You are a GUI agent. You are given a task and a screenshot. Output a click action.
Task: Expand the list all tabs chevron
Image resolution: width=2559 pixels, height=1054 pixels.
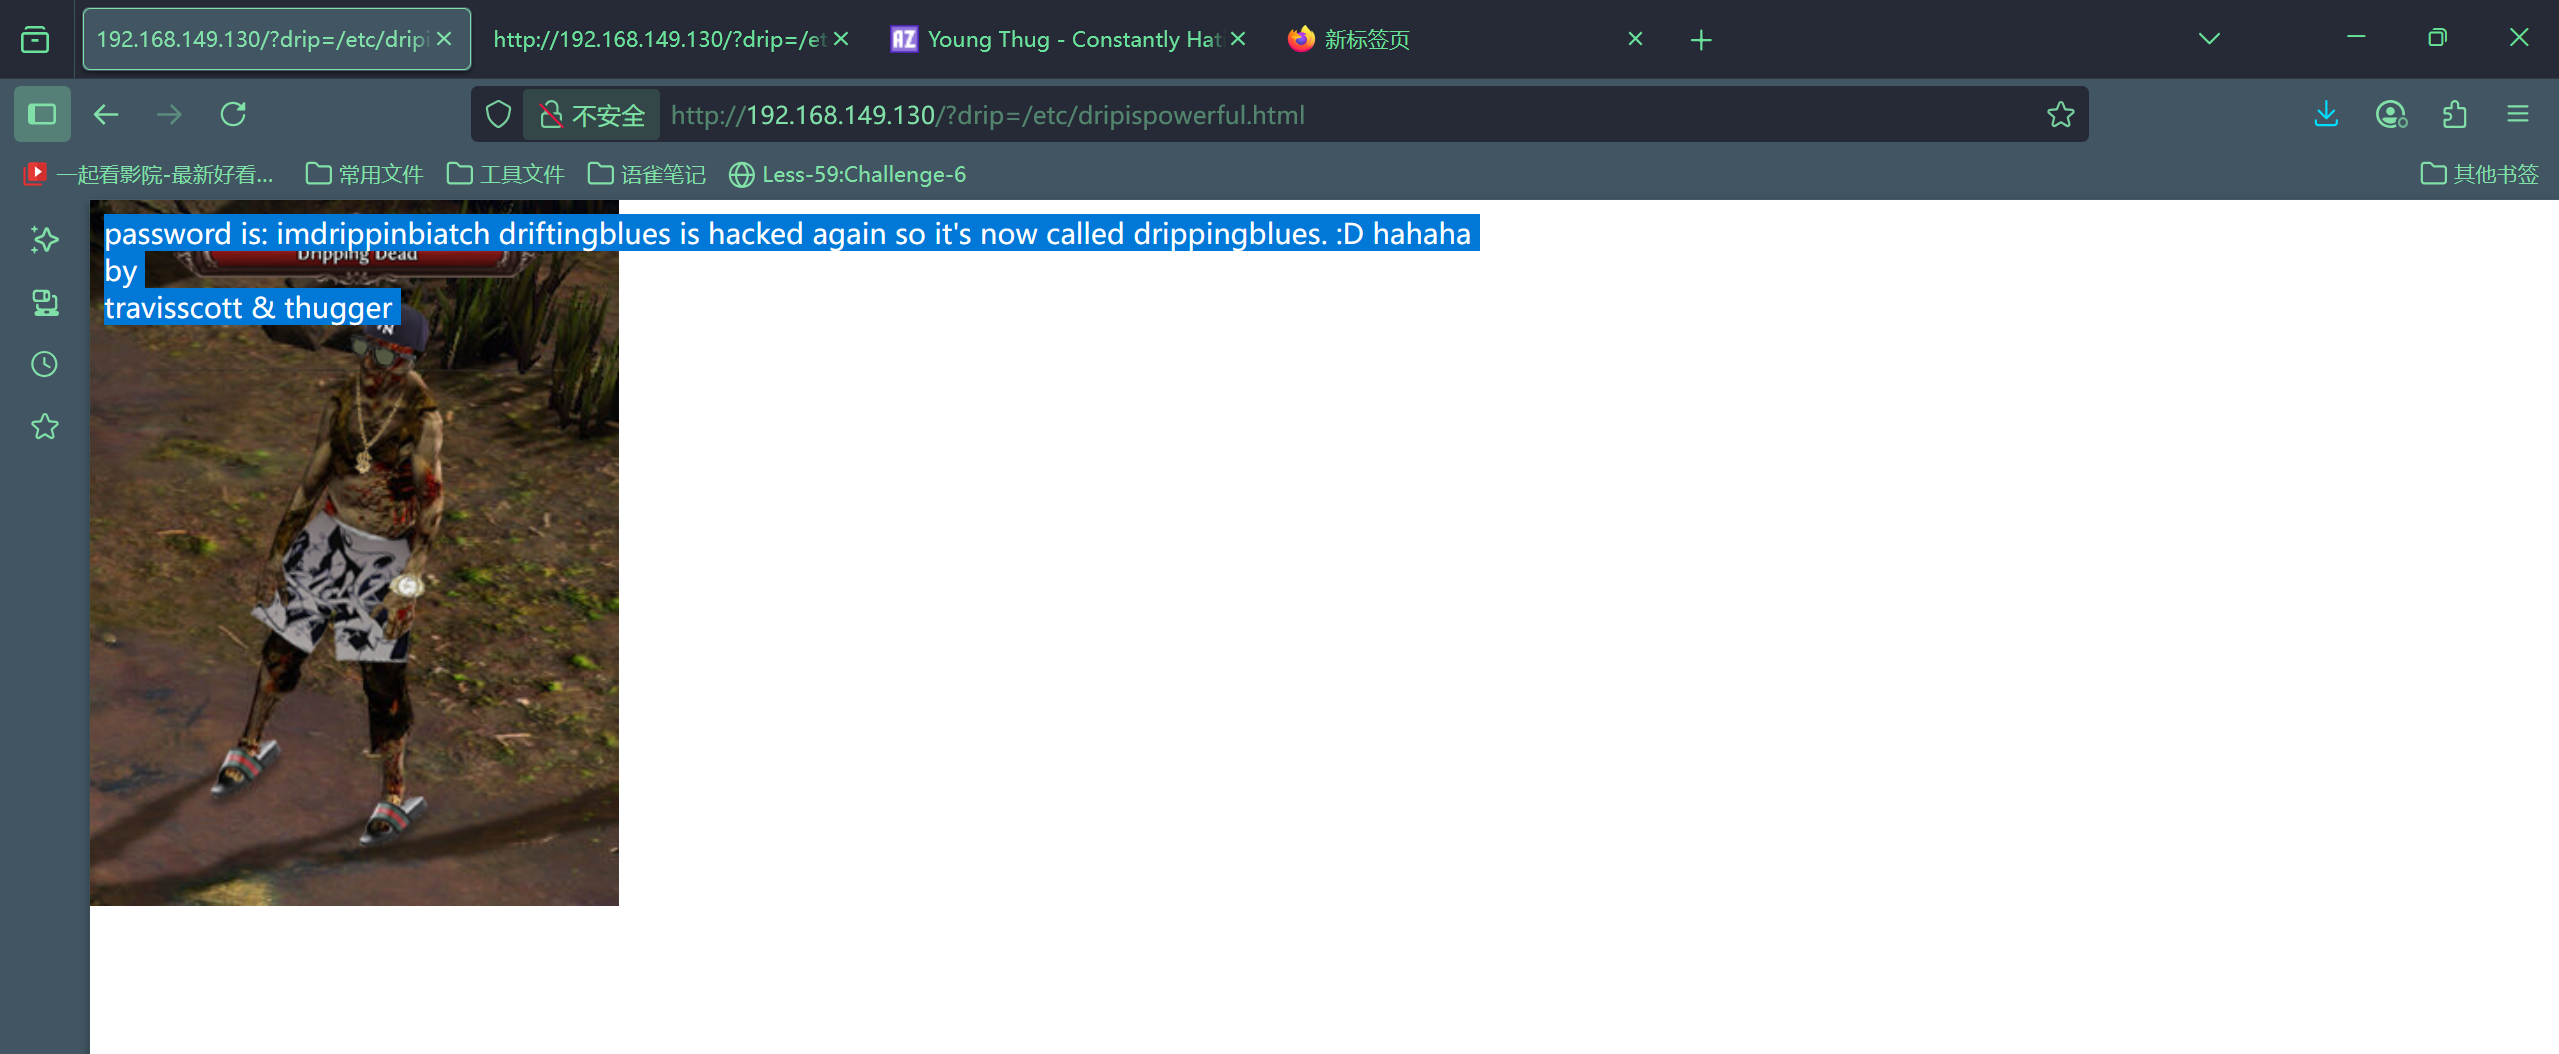pyautogui.click(x=2209, y=39)
